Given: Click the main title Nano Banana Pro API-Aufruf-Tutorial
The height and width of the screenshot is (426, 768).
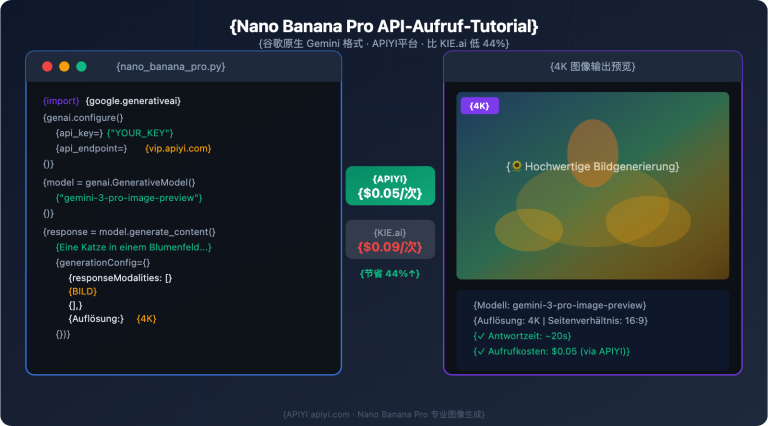Looking at the screenshot, I should tap(384, 26).
